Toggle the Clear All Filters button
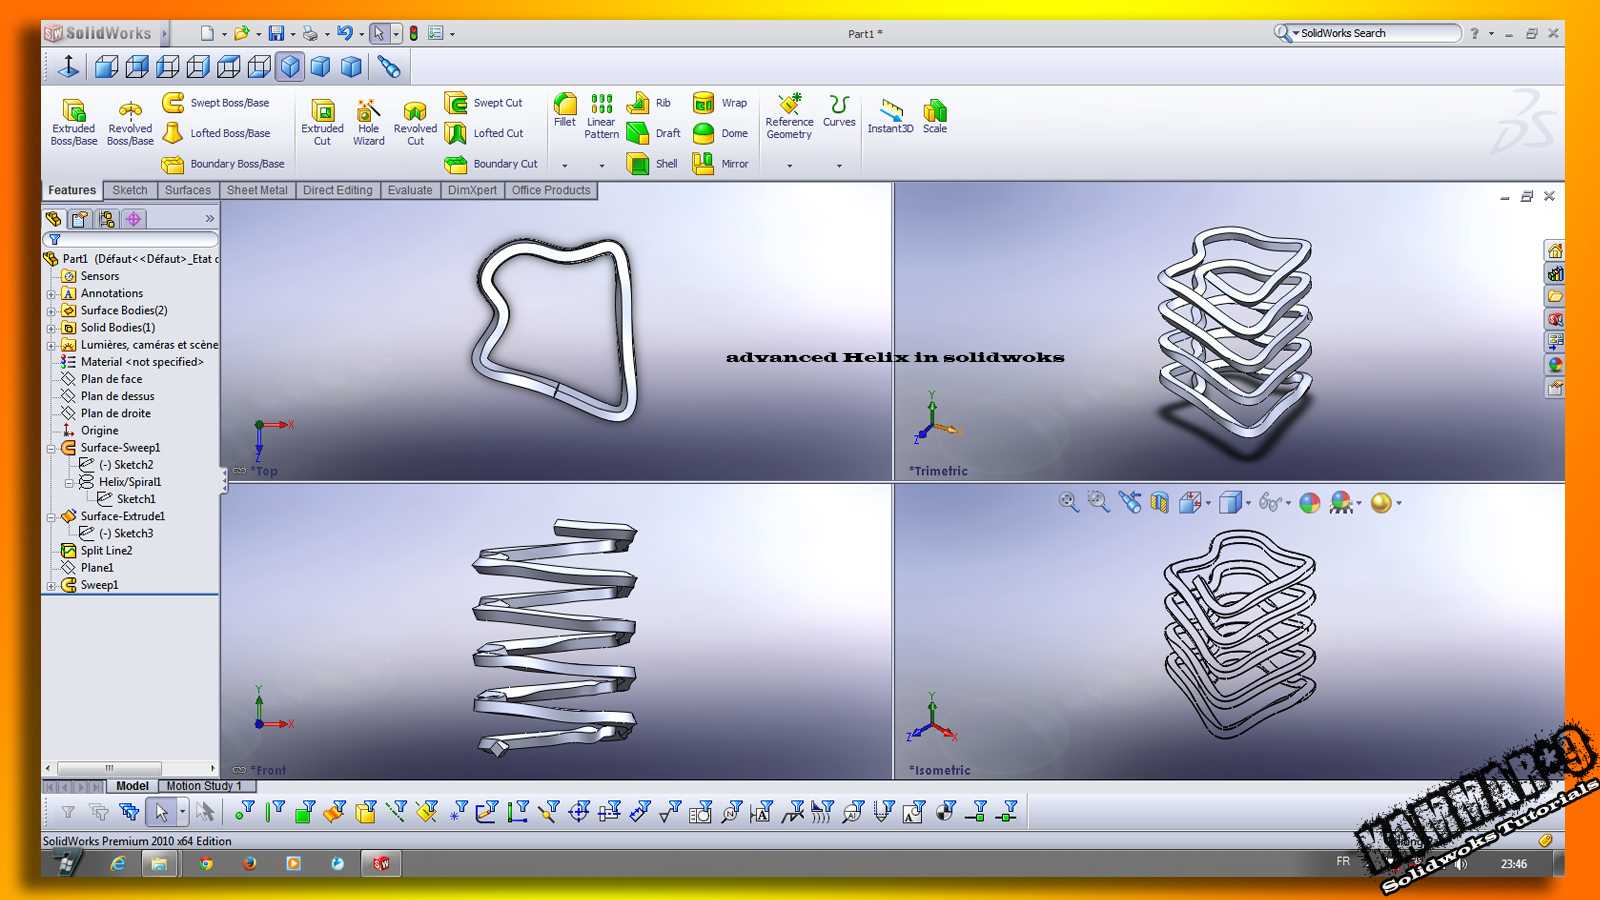 click(98, 812)
